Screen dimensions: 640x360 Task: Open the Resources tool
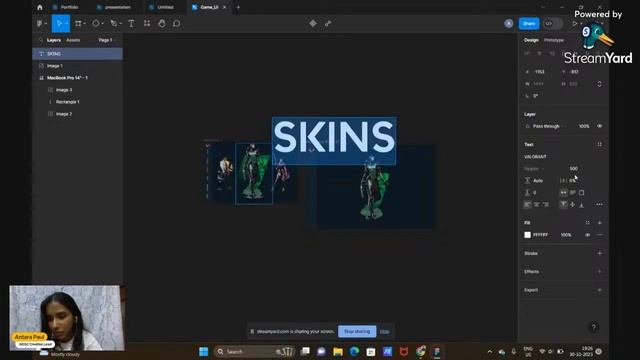pos(147,24)
